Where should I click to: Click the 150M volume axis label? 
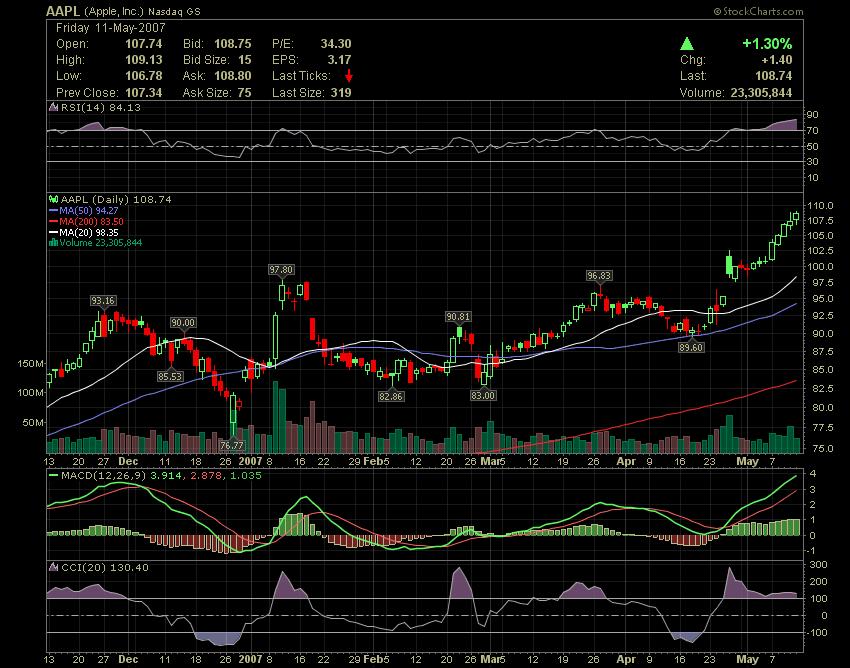pyautogui.click(x=30, y=363)
